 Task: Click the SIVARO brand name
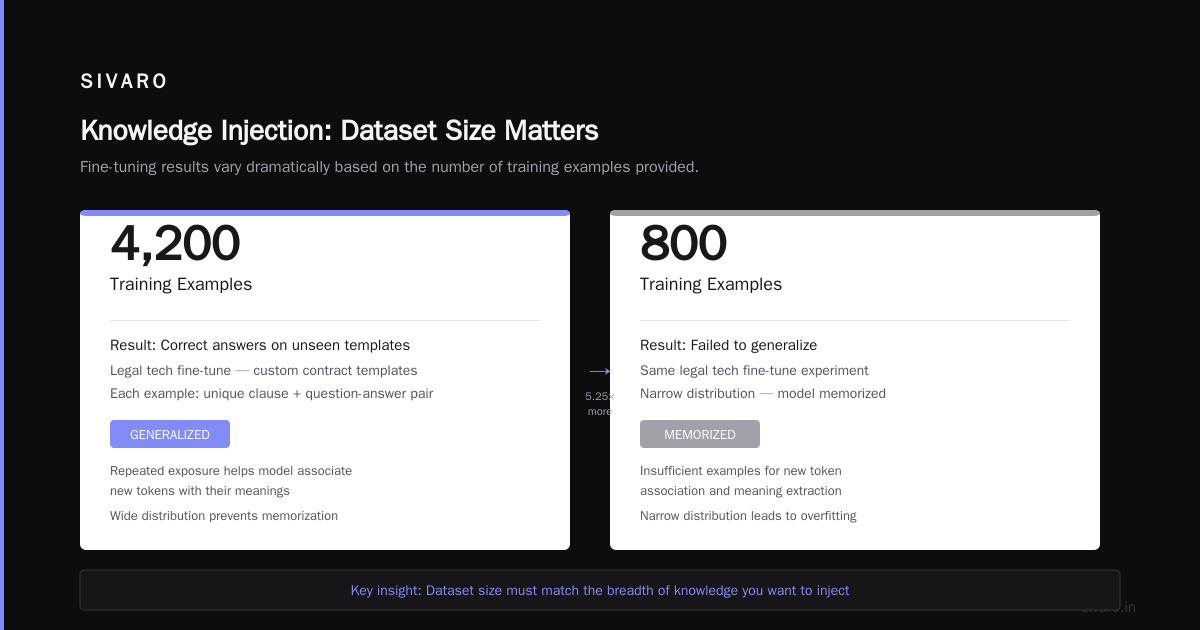(x=124, y=82)
